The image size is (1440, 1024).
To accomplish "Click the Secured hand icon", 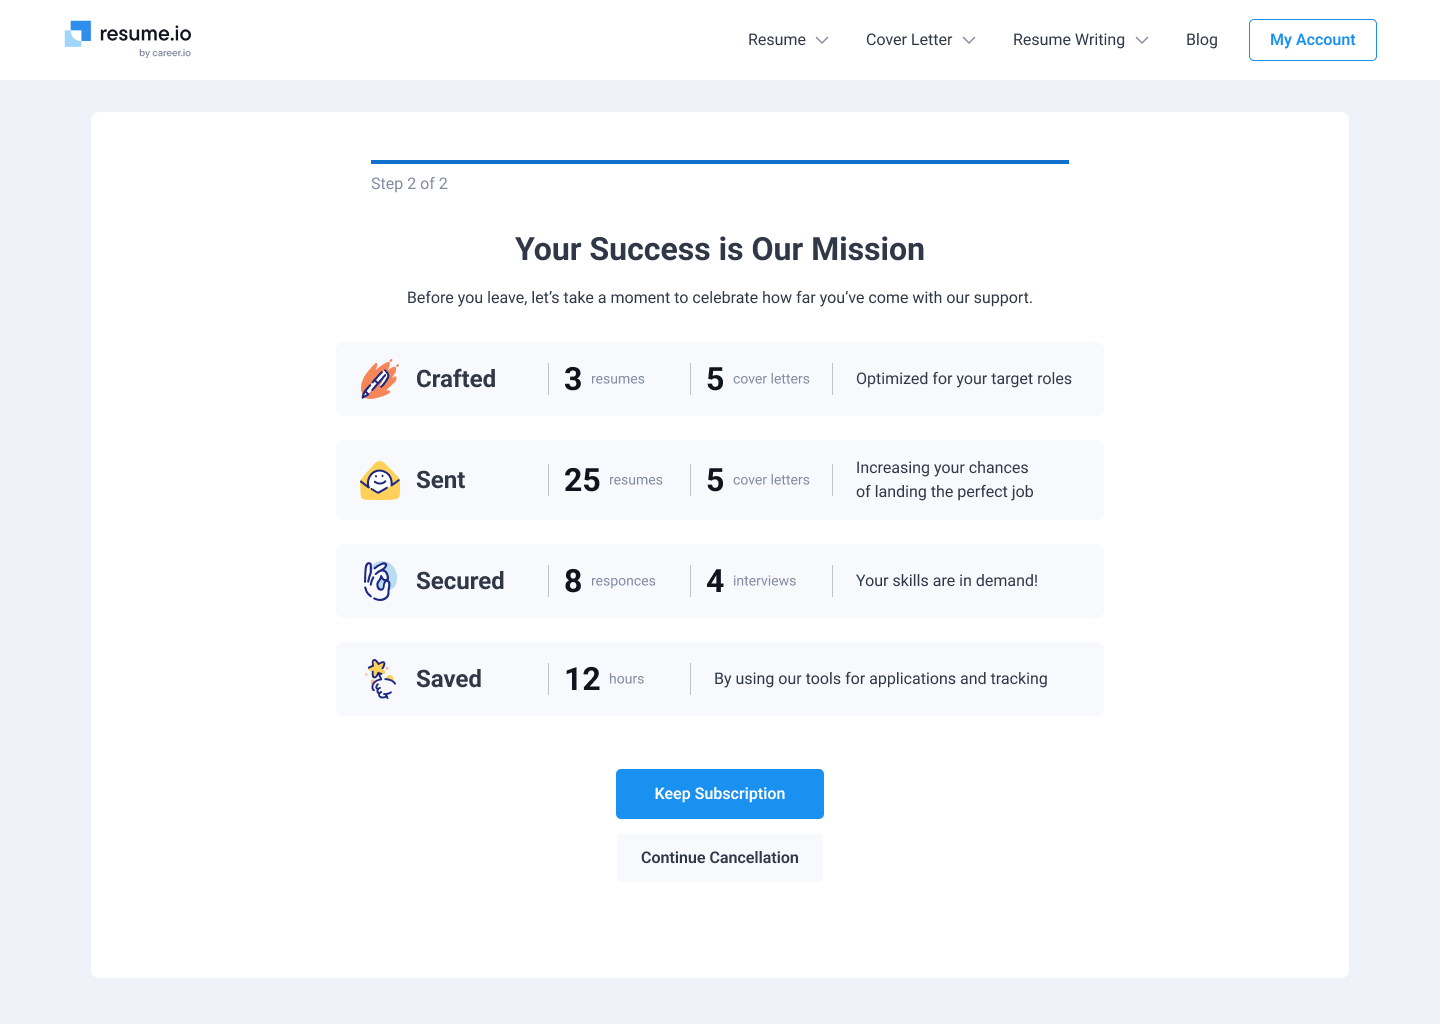I will pyautogui.click(x=379, y=581).
